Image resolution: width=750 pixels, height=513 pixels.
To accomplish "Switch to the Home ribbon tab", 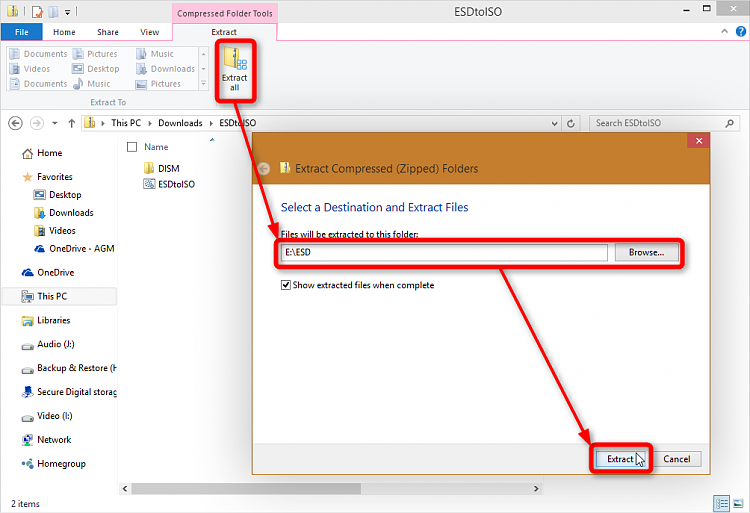I will click(x=64, y=32).
